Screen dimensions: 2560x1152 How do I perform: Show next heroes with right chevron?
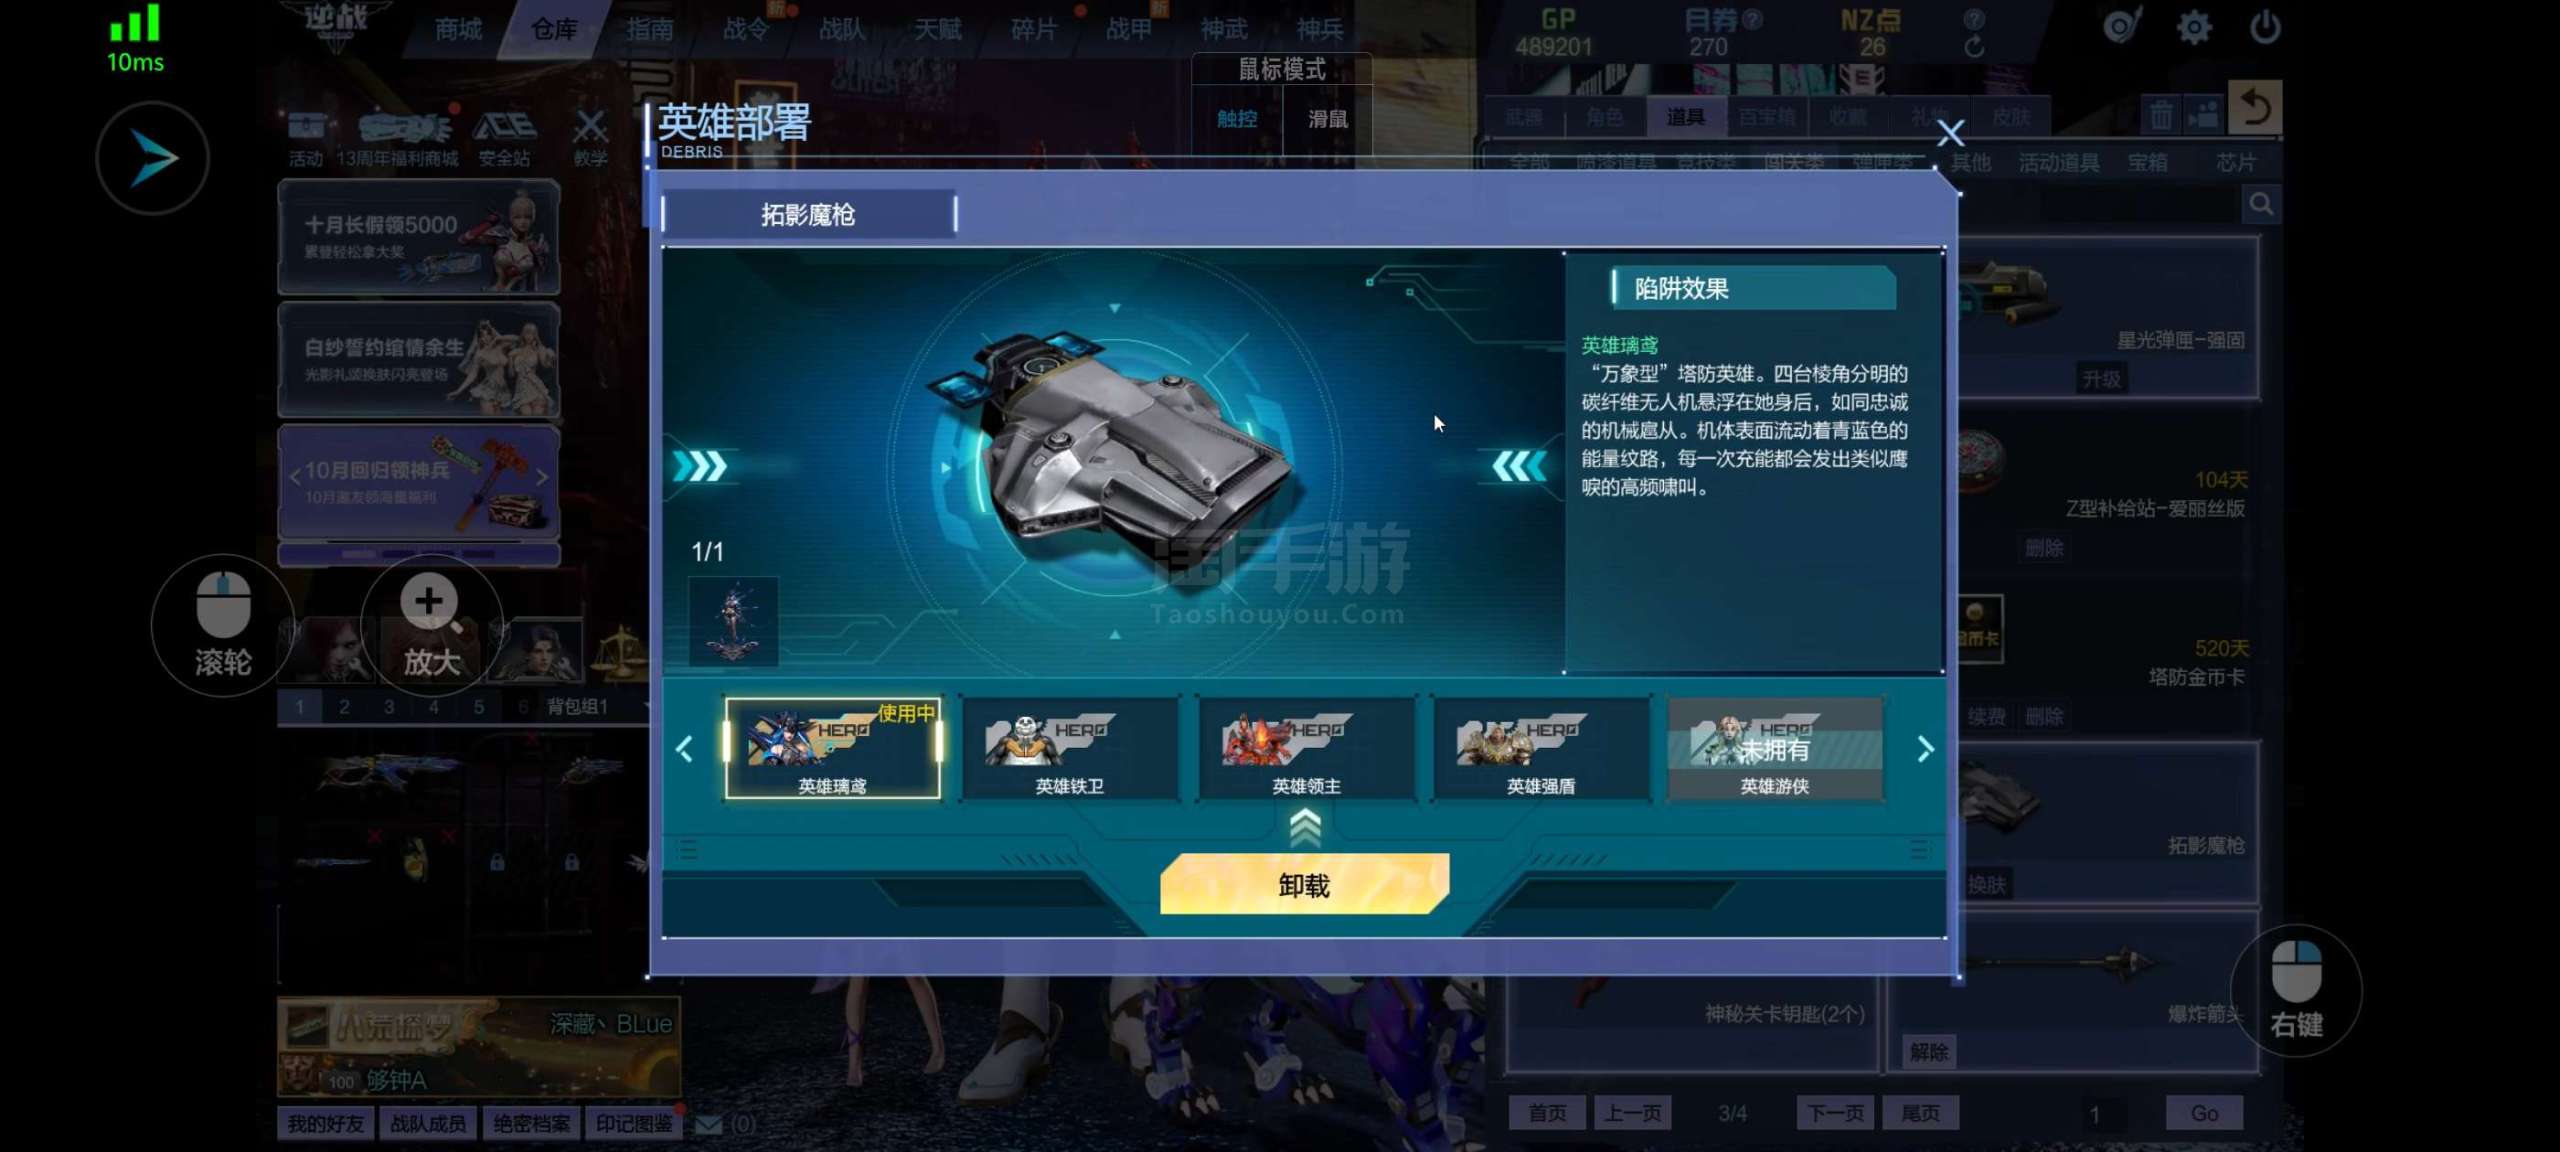coord(1925,749)
